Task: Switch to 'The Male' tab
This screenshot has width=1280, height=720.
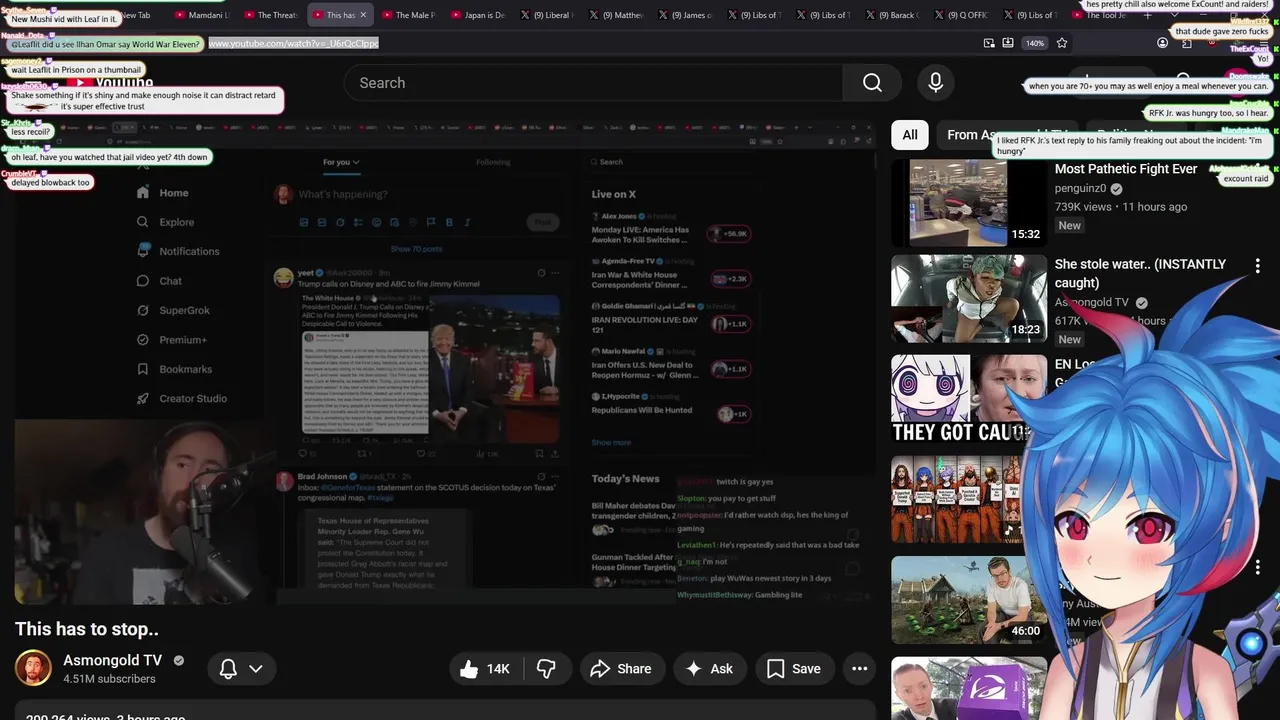Action: point(408,15)
